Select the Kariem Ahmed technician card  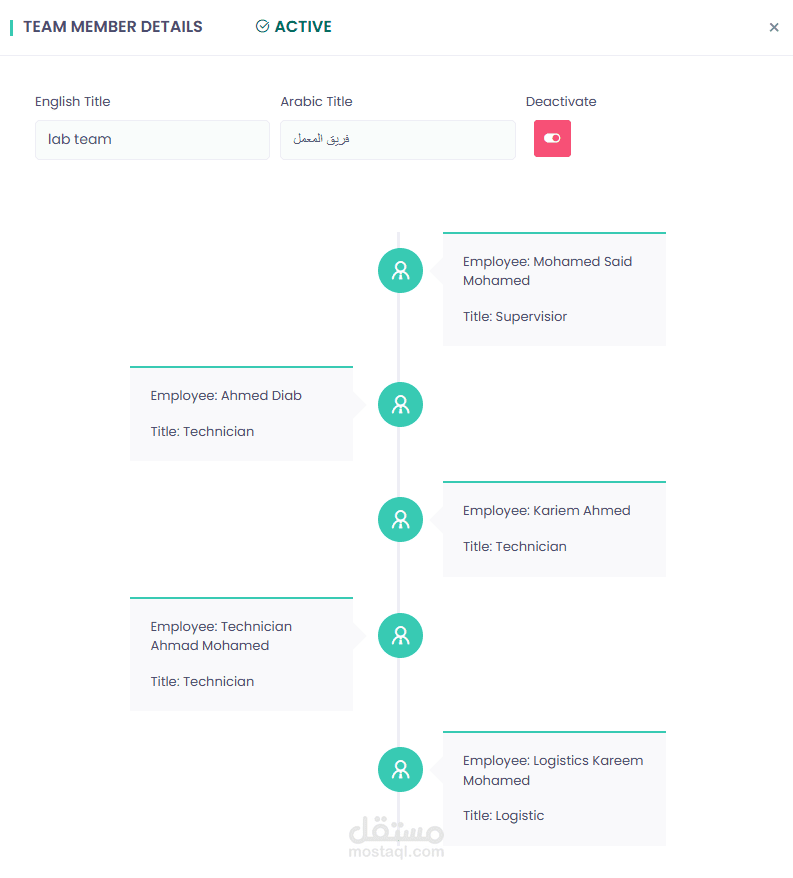[x=554, y=529]
